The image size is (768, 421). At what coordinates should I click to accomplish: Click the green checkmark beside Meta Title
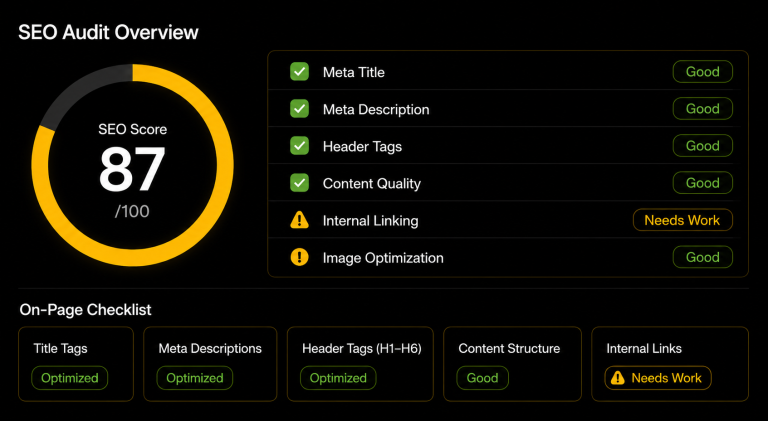(x=299, y=71)
